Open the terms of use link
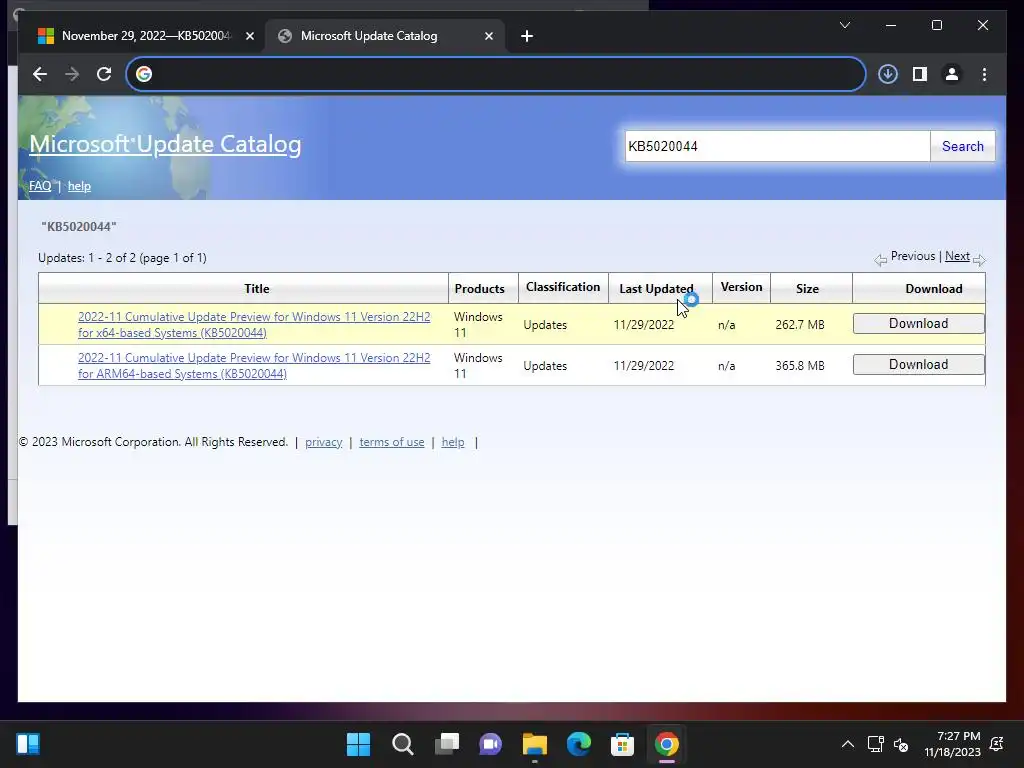Screen dimensions: 1024x768 (392, 442)
